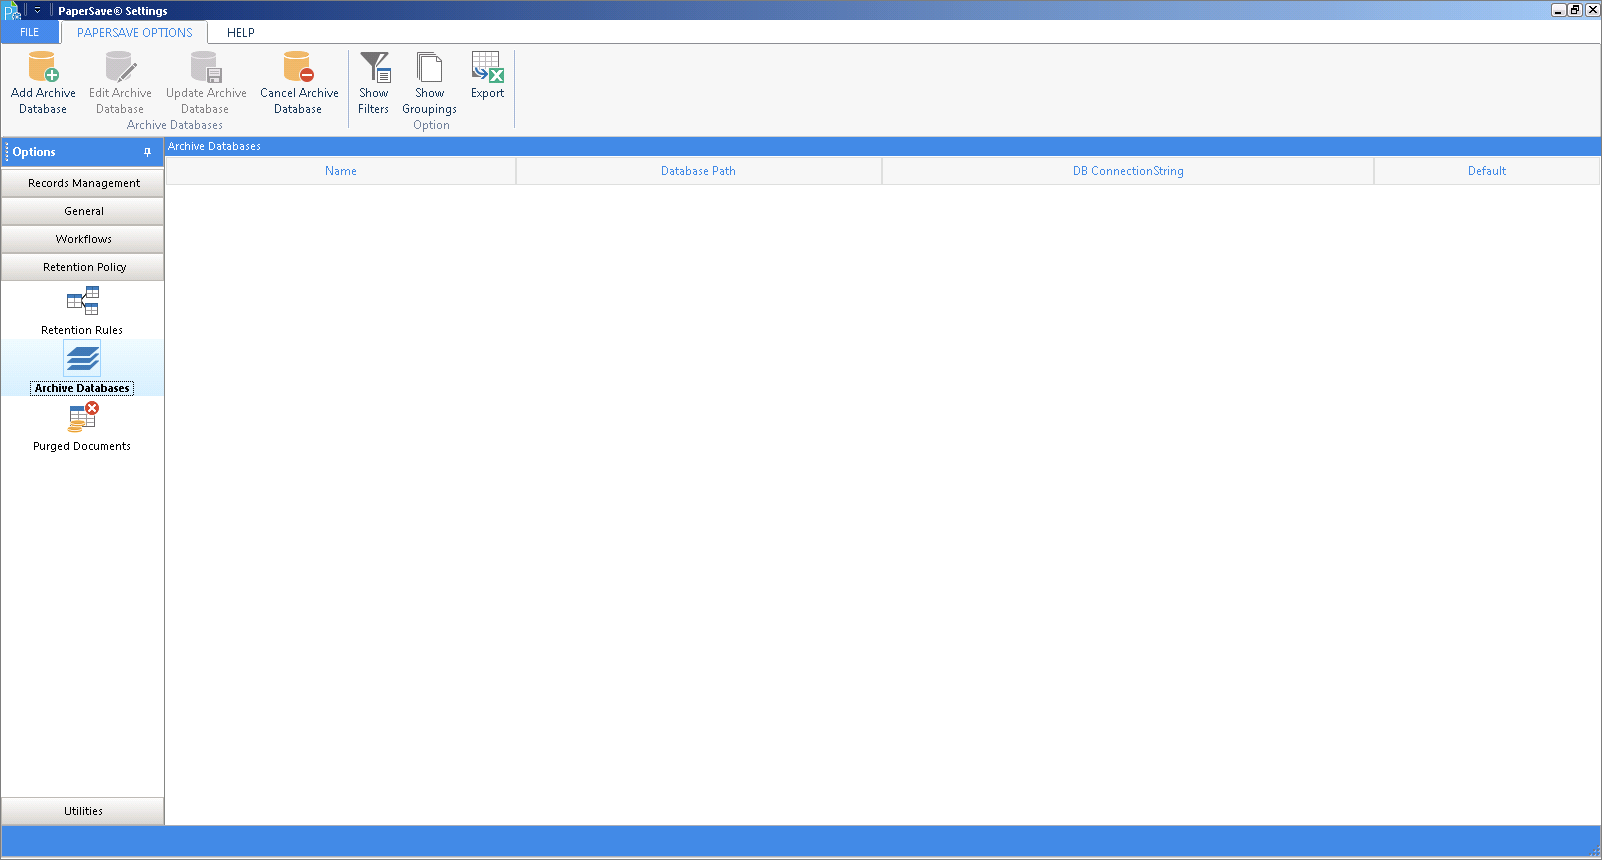Click the Show Groupings Option icon
The image size is (1602, 860).
(430, 67)
